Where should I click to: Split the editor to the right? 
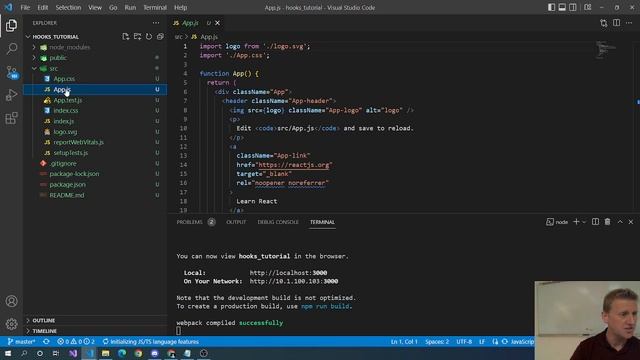[x=616, y=23]
